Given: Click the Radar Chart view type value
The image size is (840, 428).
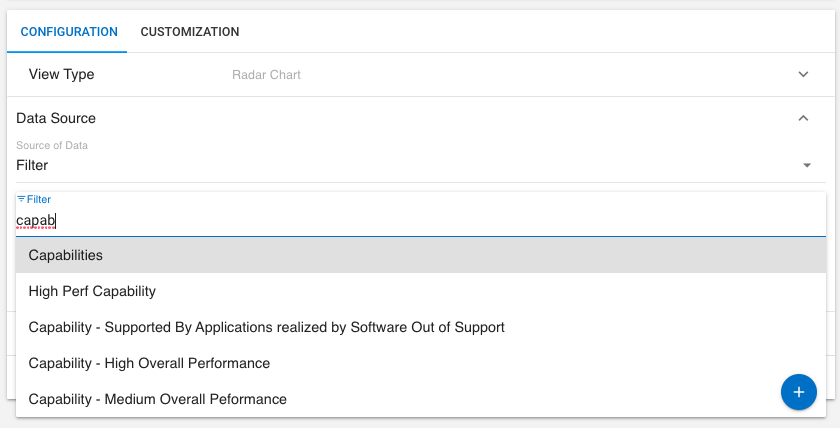Looking at the screenshot, I should tap(266, 75).
